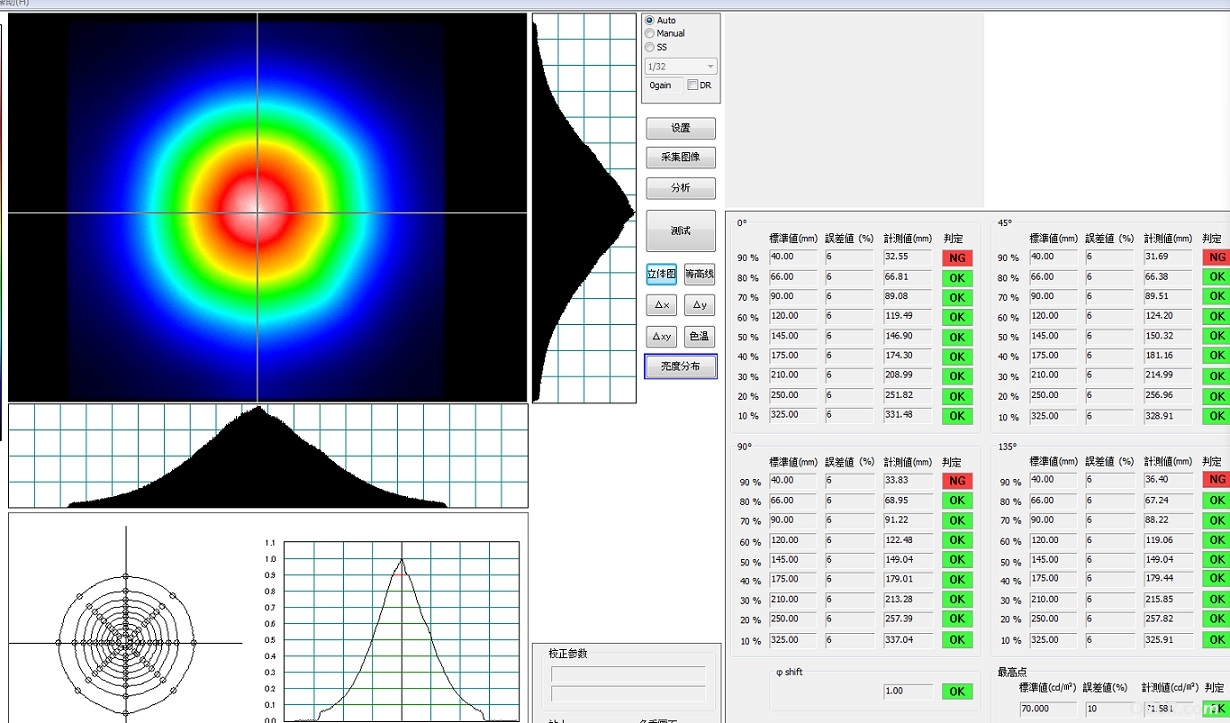Image resolution: width=1230 pixels, height=723 pixels.
Task: Click 45° 10% measured value 328.91
Action: click(x=1169, y=415)
